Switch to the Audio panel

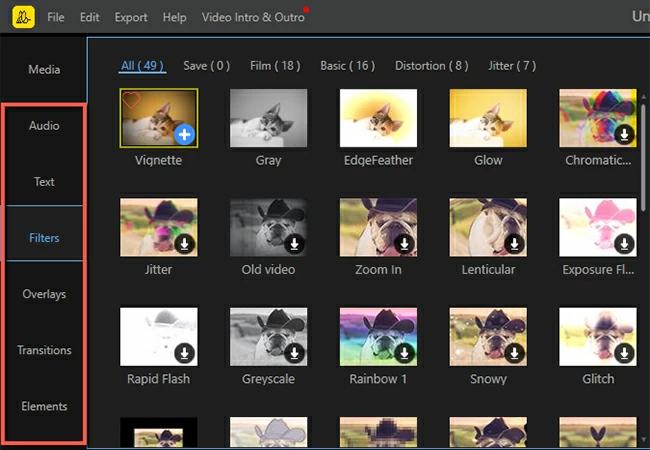tap(44, 126)
